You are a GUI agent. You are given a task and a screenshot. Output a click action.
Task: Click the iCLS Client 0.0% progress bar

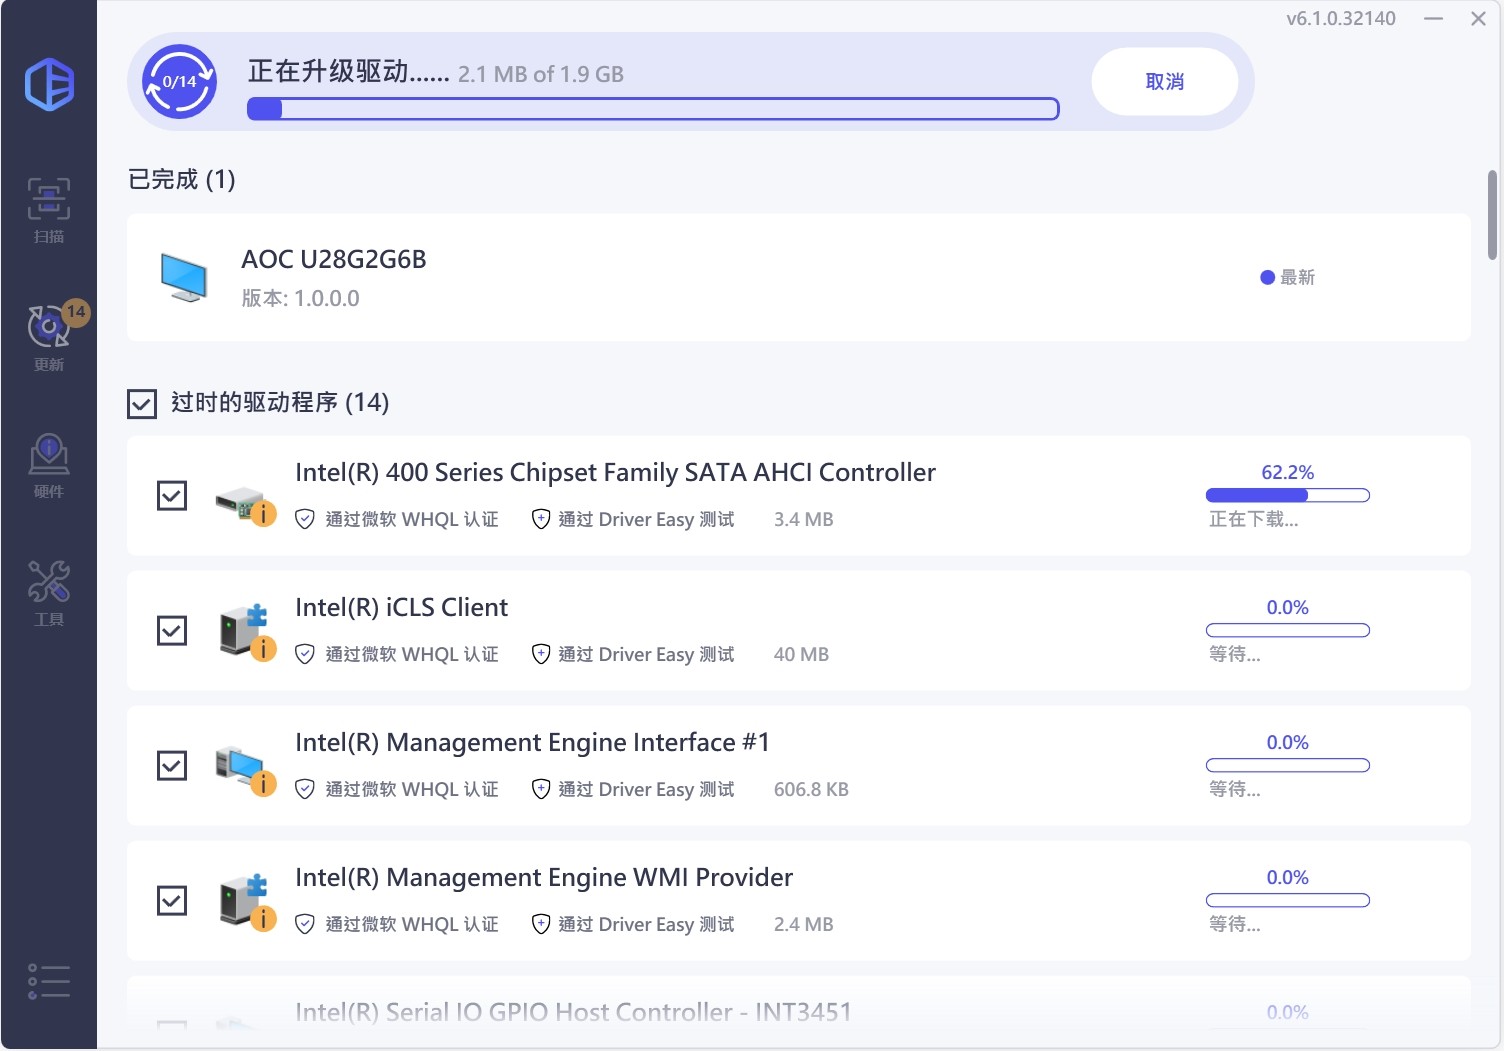[x=1288, y=630]
